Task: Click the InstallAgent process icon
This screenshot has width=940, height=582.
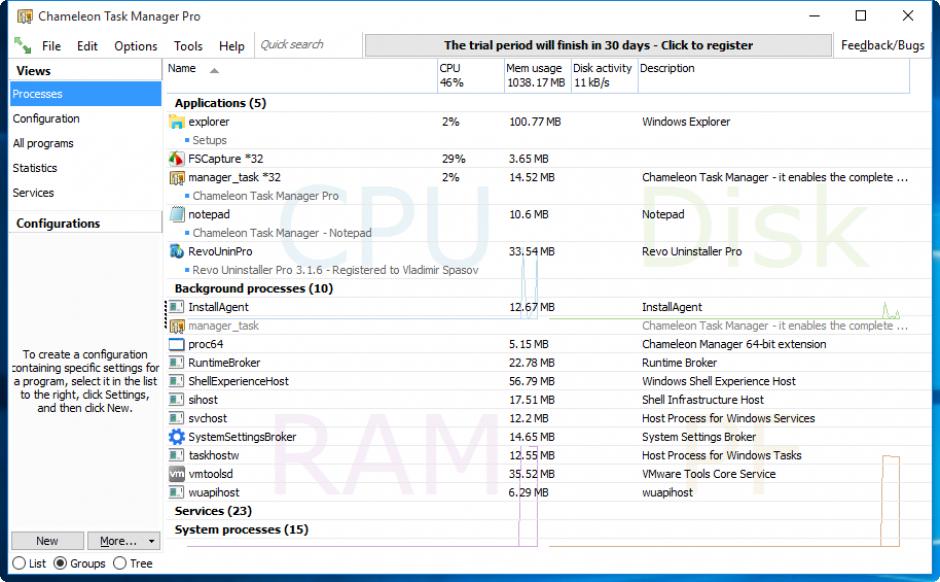Action: 176,307
